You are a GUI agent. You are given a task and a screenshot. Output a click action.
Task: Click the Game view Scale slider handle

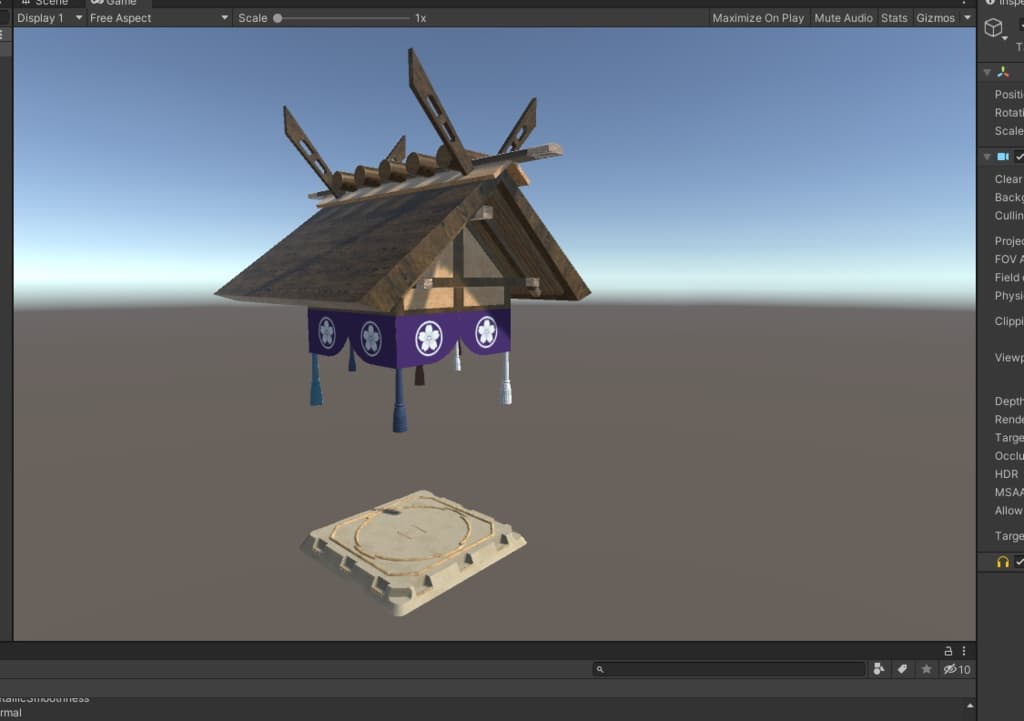(278, 18)
